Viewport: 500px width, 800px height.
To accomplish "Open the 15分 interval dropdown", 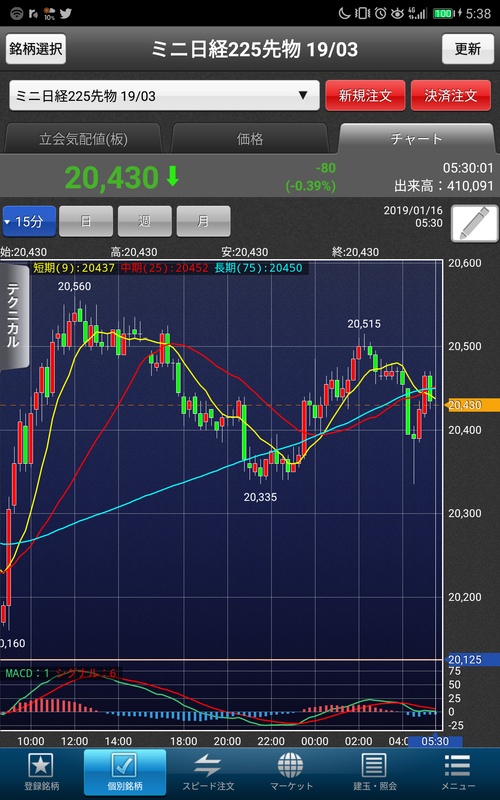I will (x=29, y=221).
